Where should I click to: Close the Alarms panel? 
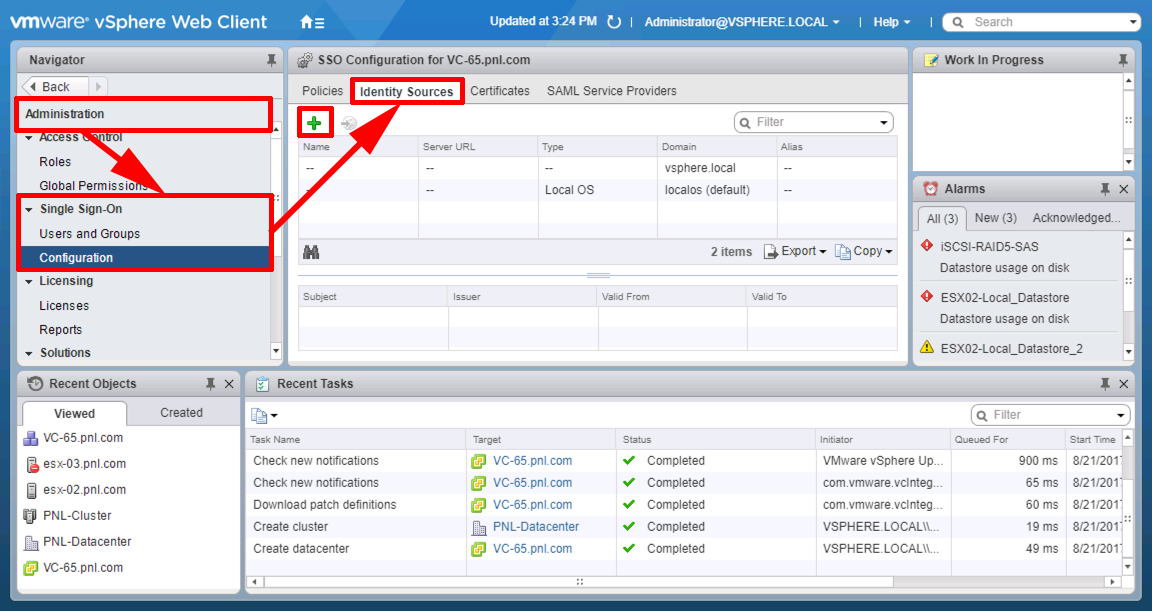click(x=1123, y=189)
